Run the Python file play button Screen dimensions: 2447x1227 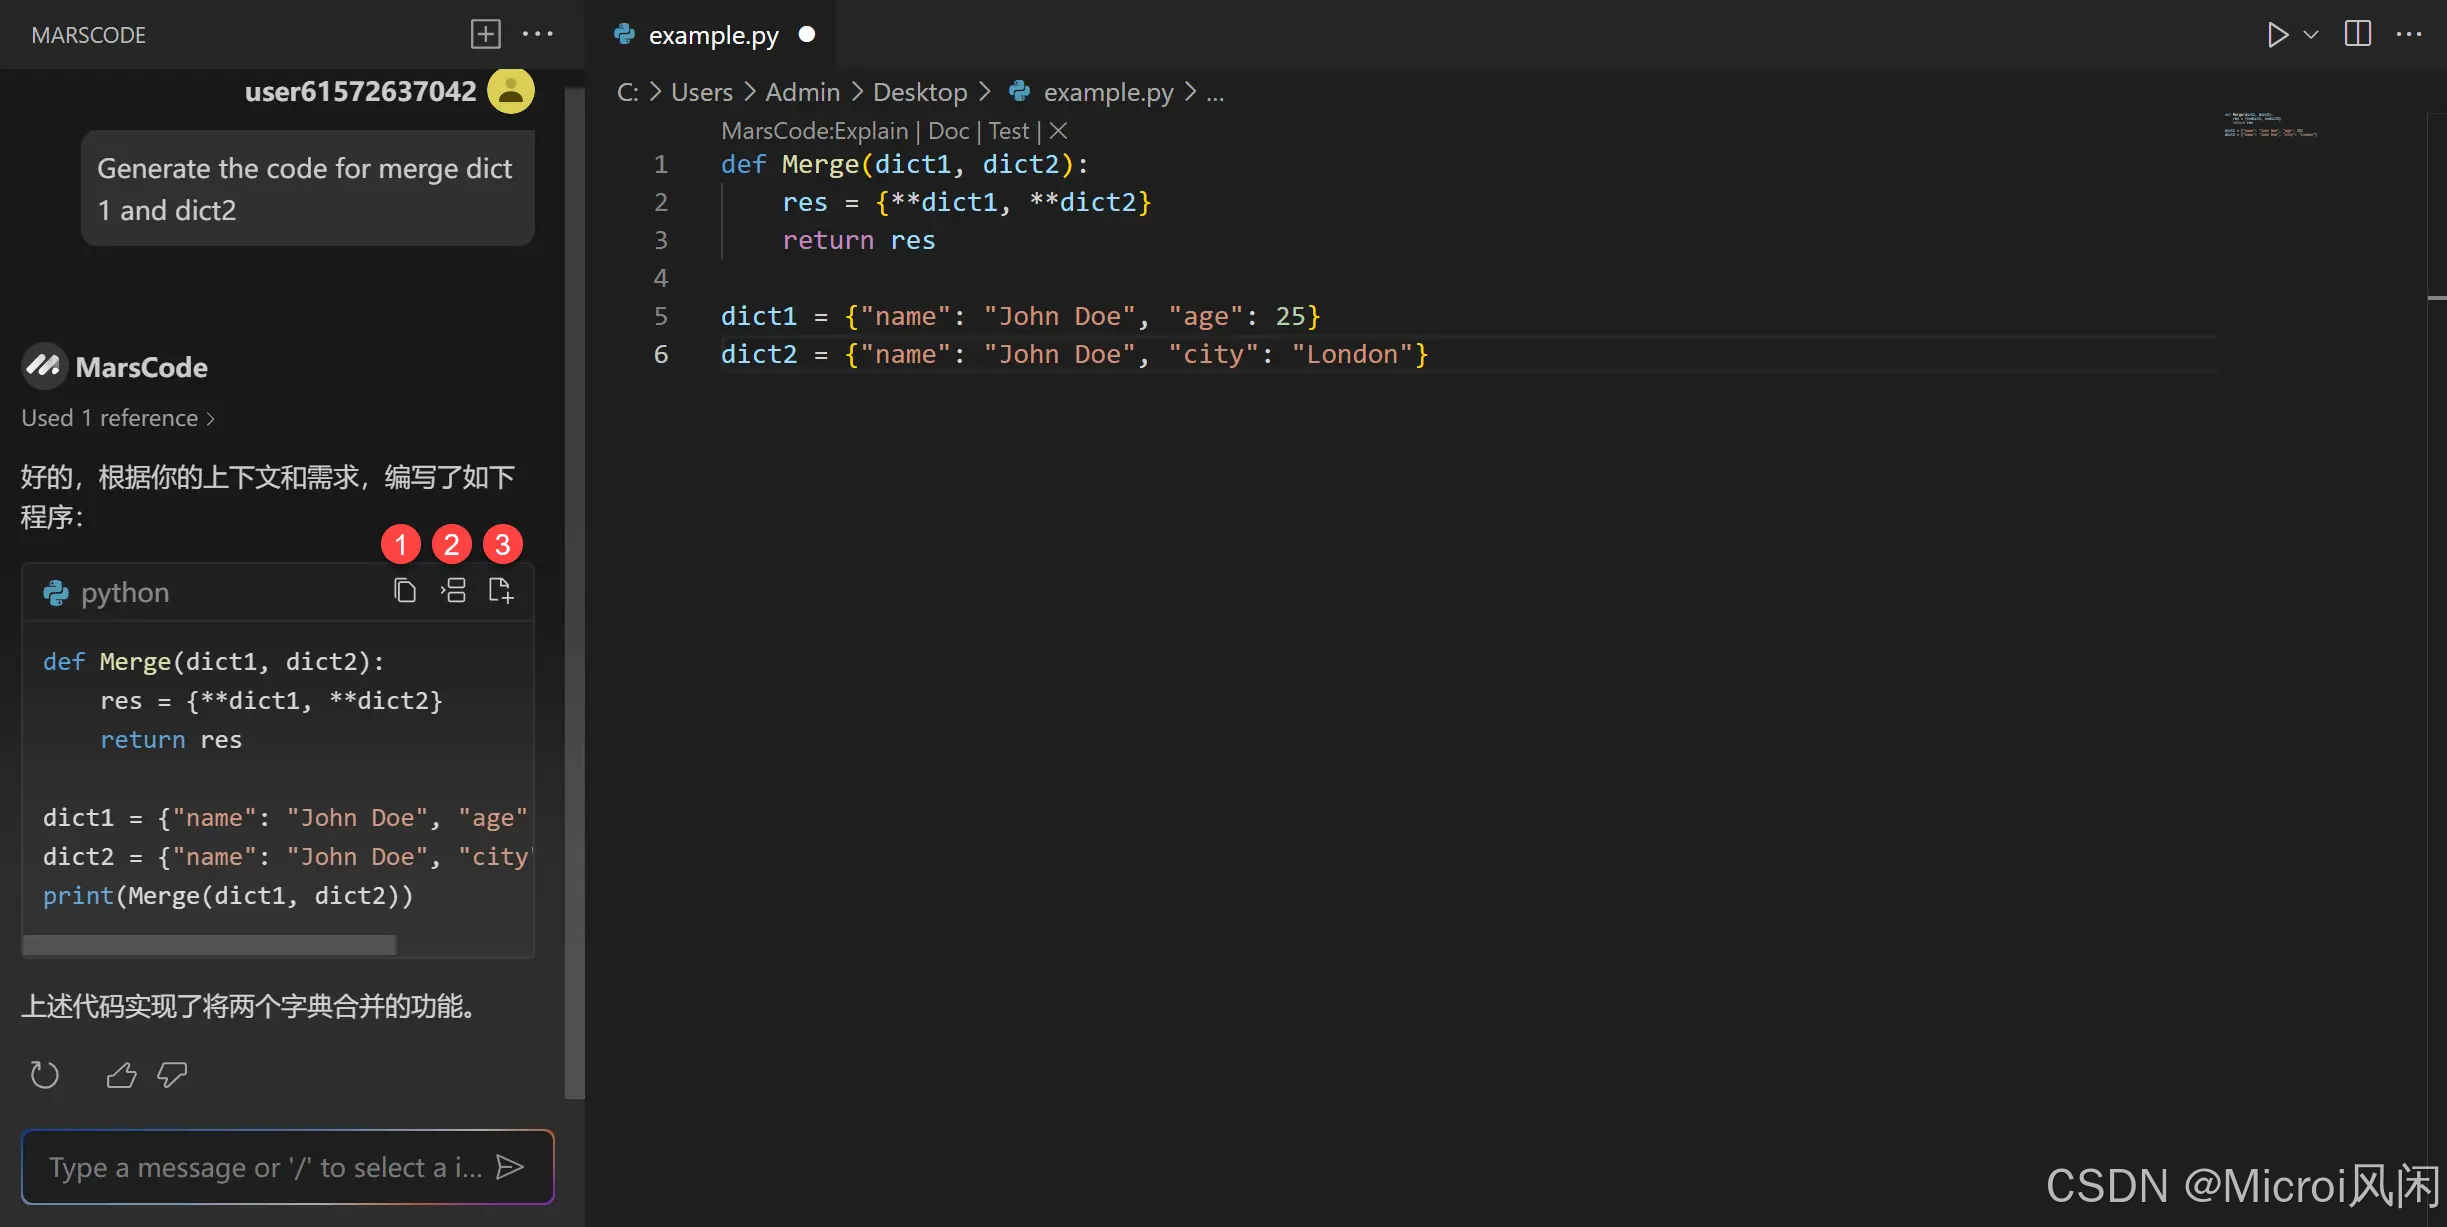(x=2277, y=35)
